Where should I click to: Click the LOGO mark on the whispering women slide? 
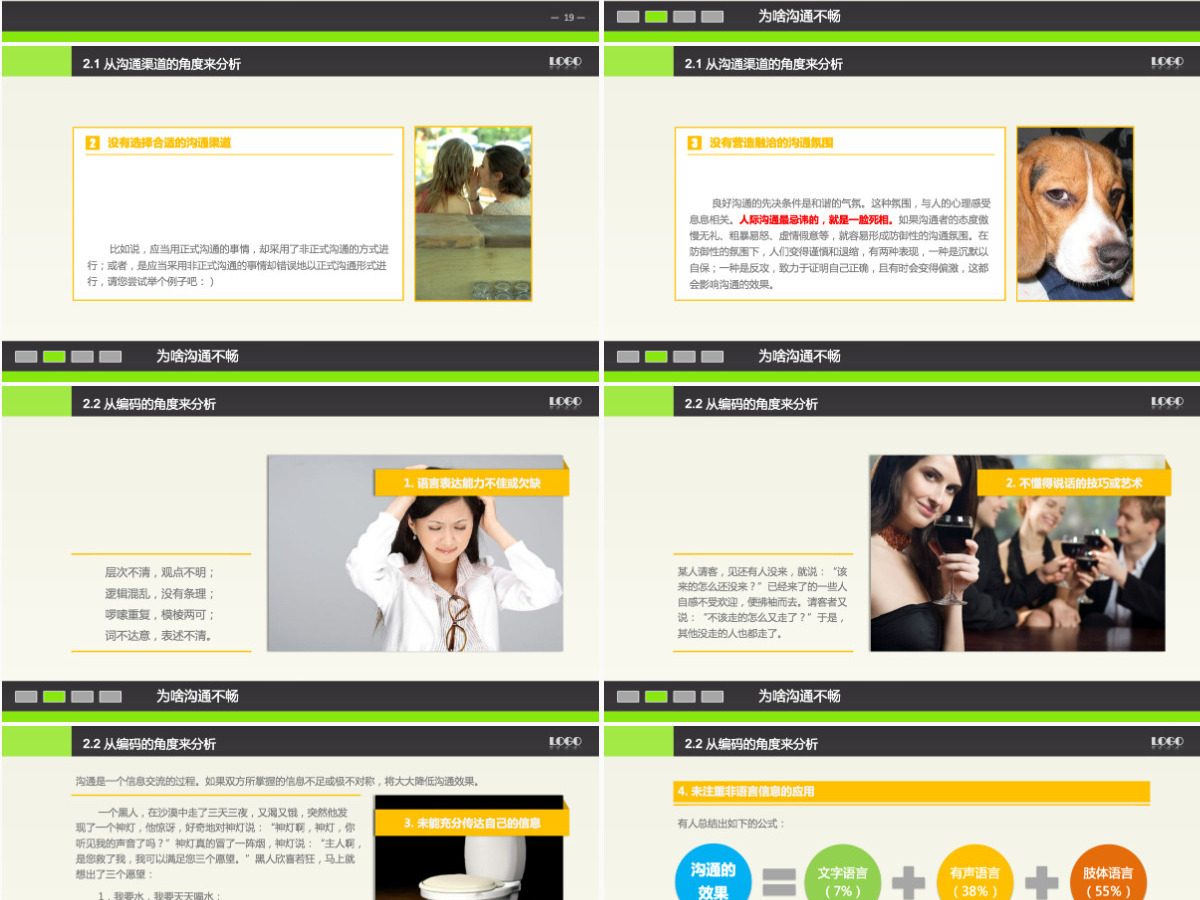click(x=565, y=62)
